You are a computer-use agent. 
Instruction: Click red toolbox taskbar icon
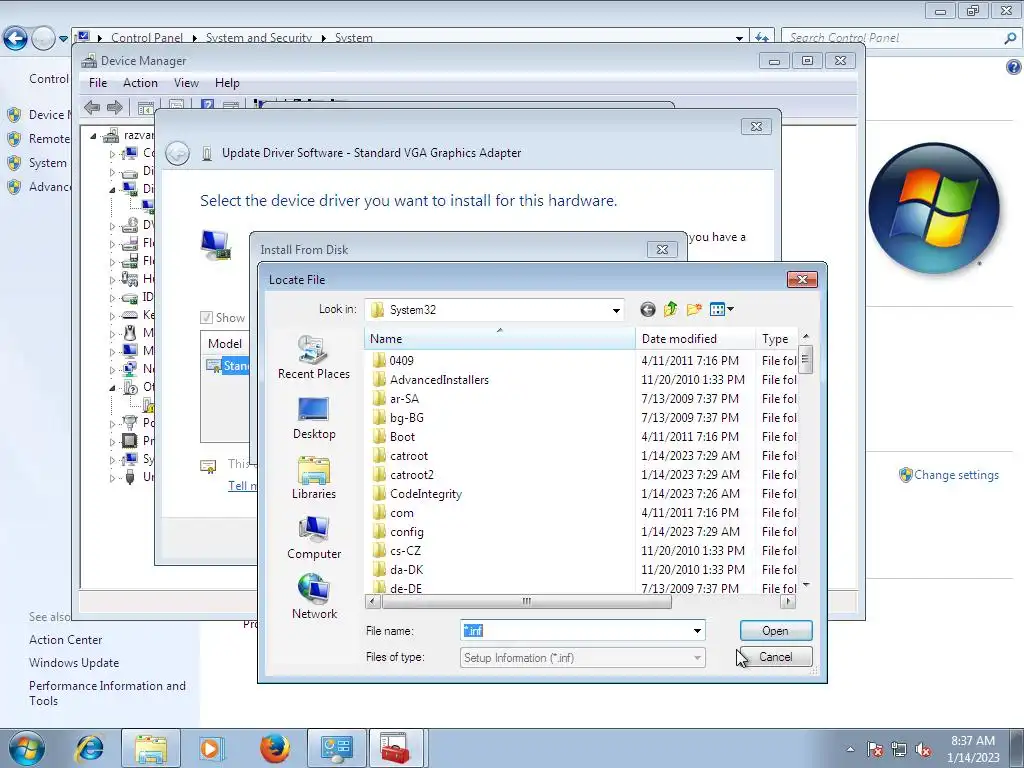click(396, 748)
